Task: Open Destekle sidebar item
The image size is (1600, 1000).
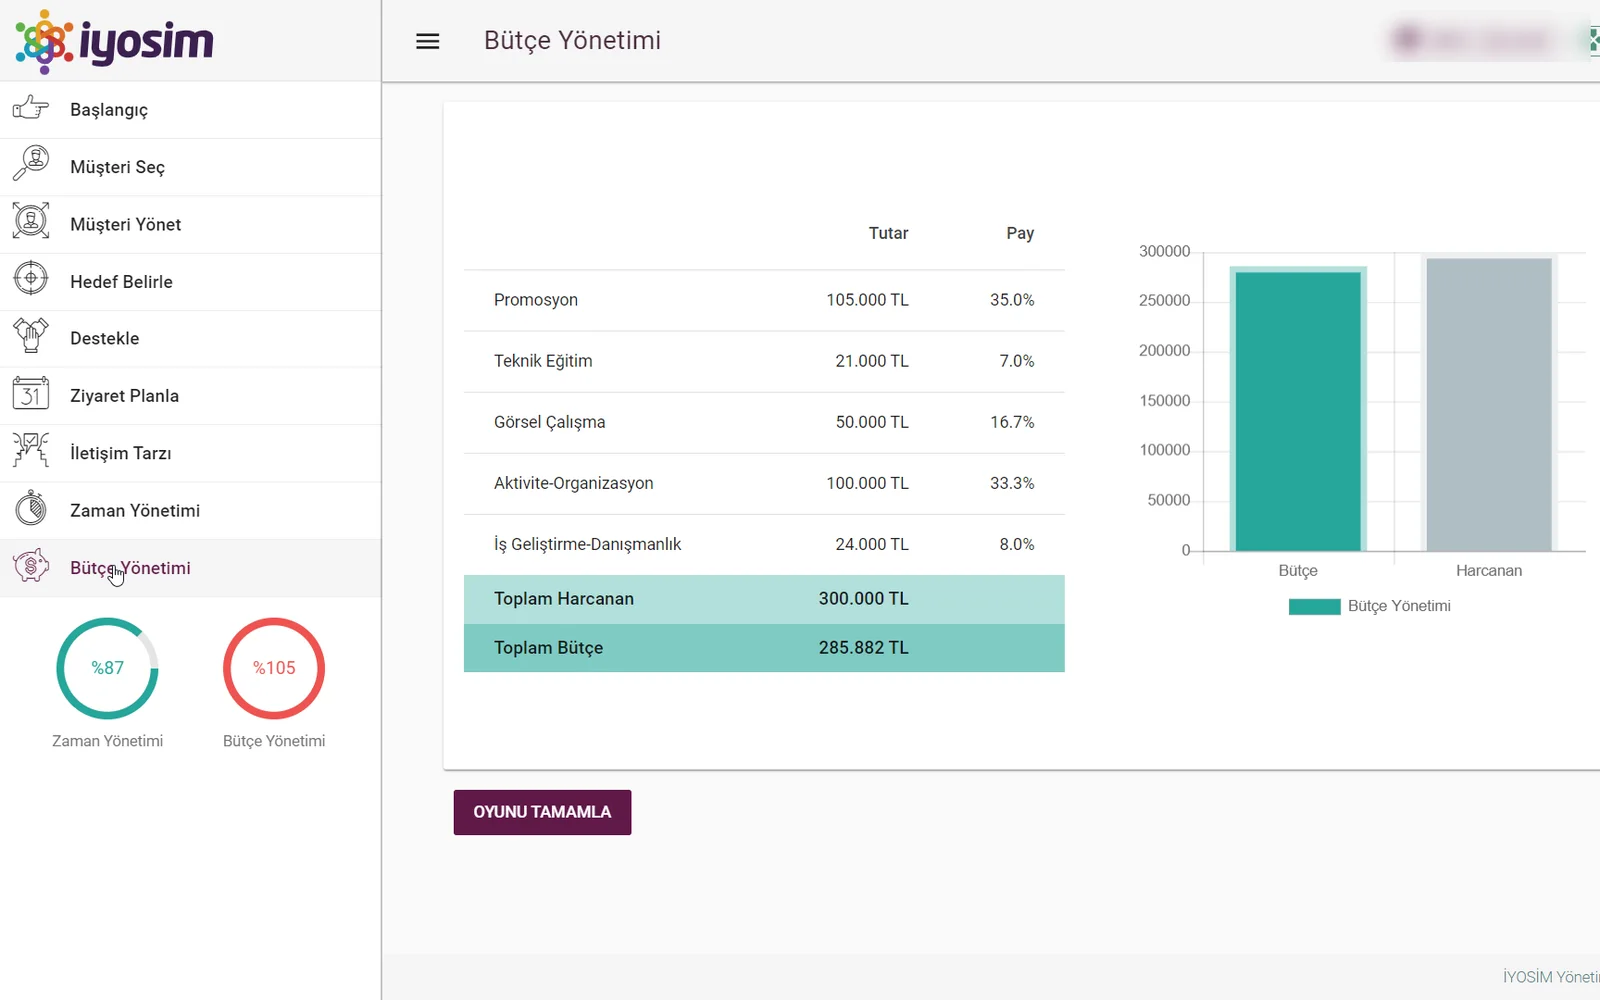Action: coord(190,339)
